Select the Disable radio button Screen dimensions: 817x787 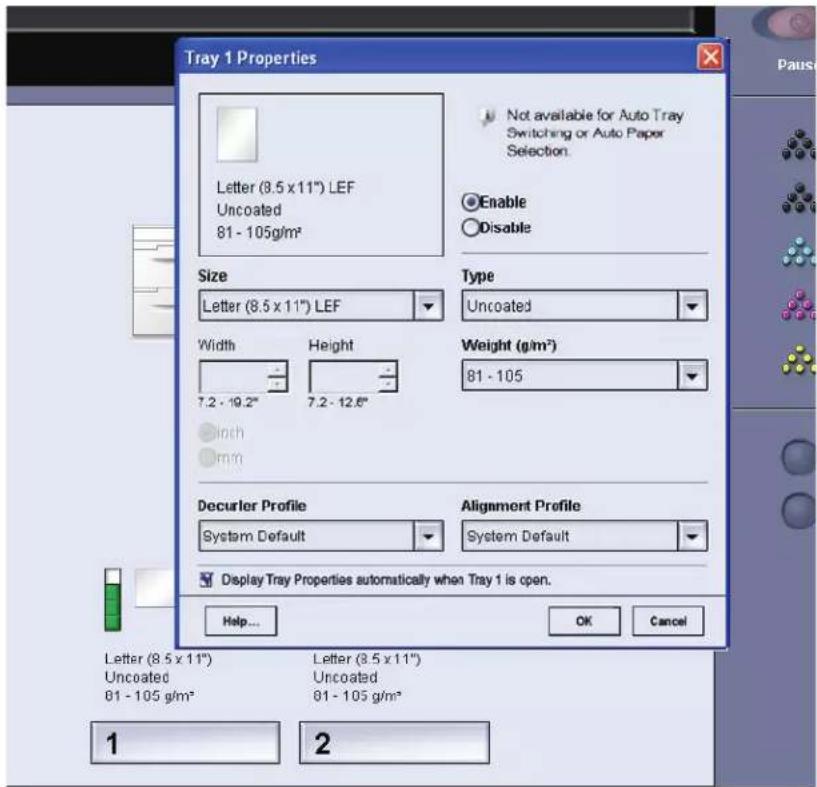pyautogui.click(x=471, y=227)
